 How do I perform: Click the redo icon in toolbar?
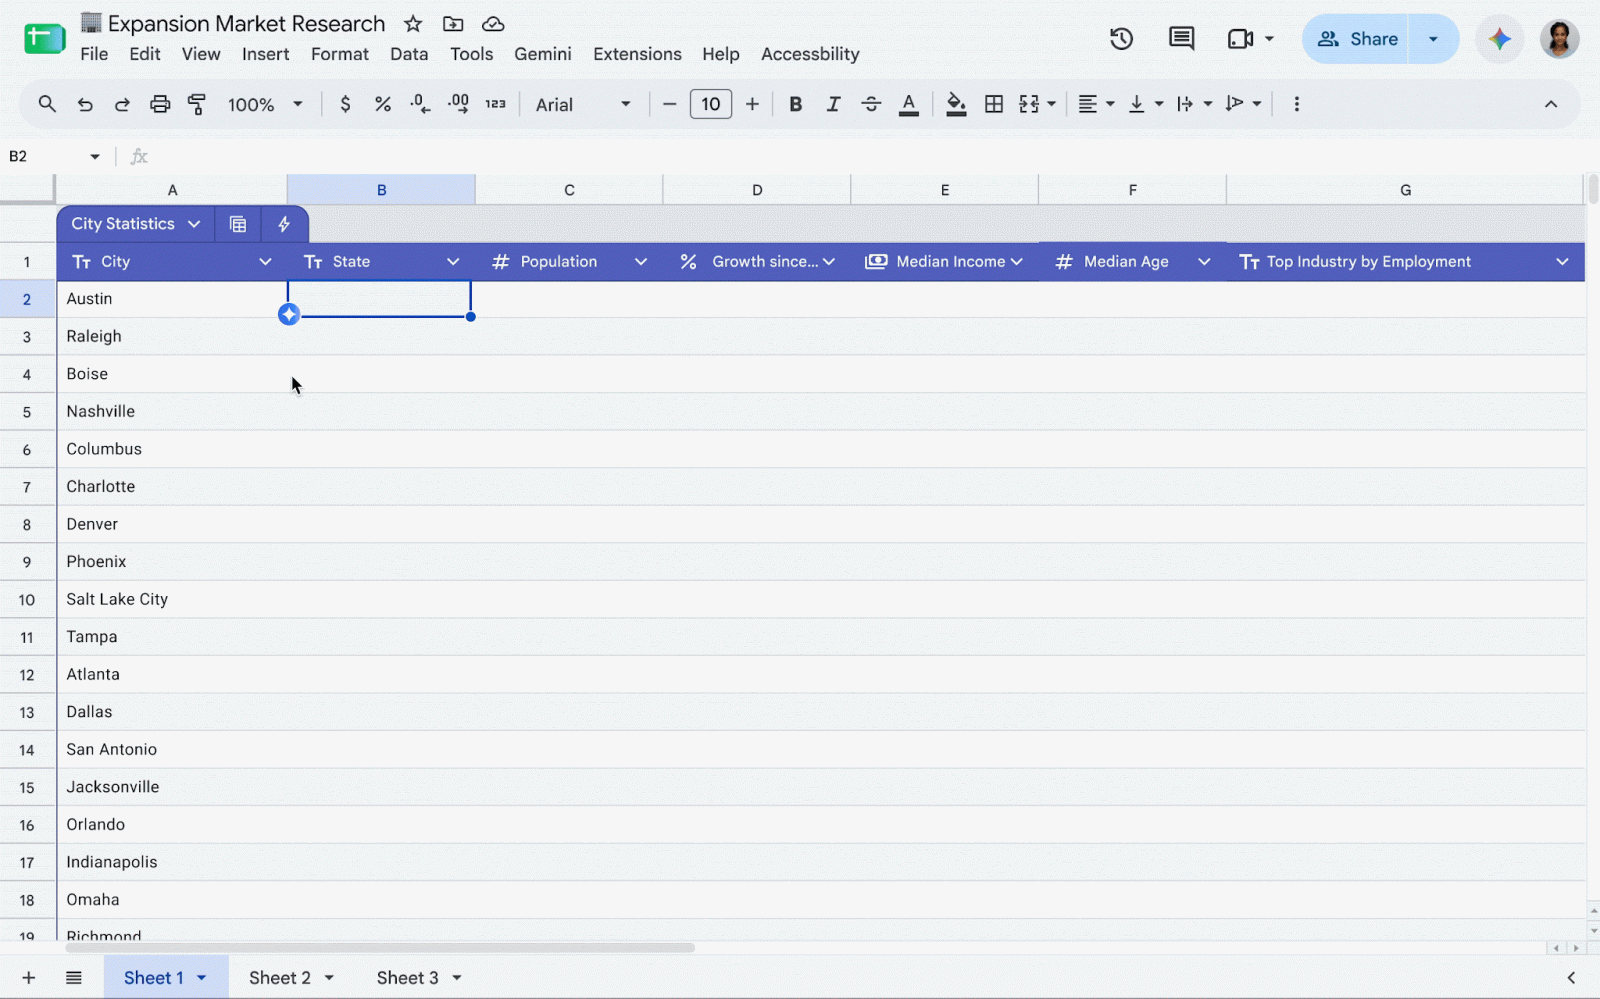click(122, 104)
